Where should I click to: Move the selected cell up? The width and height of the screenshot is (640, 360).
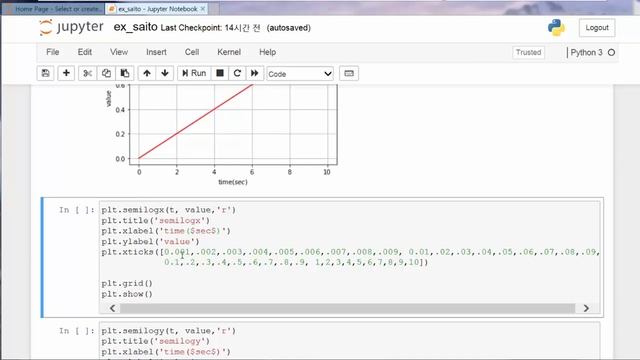point(147,73)
